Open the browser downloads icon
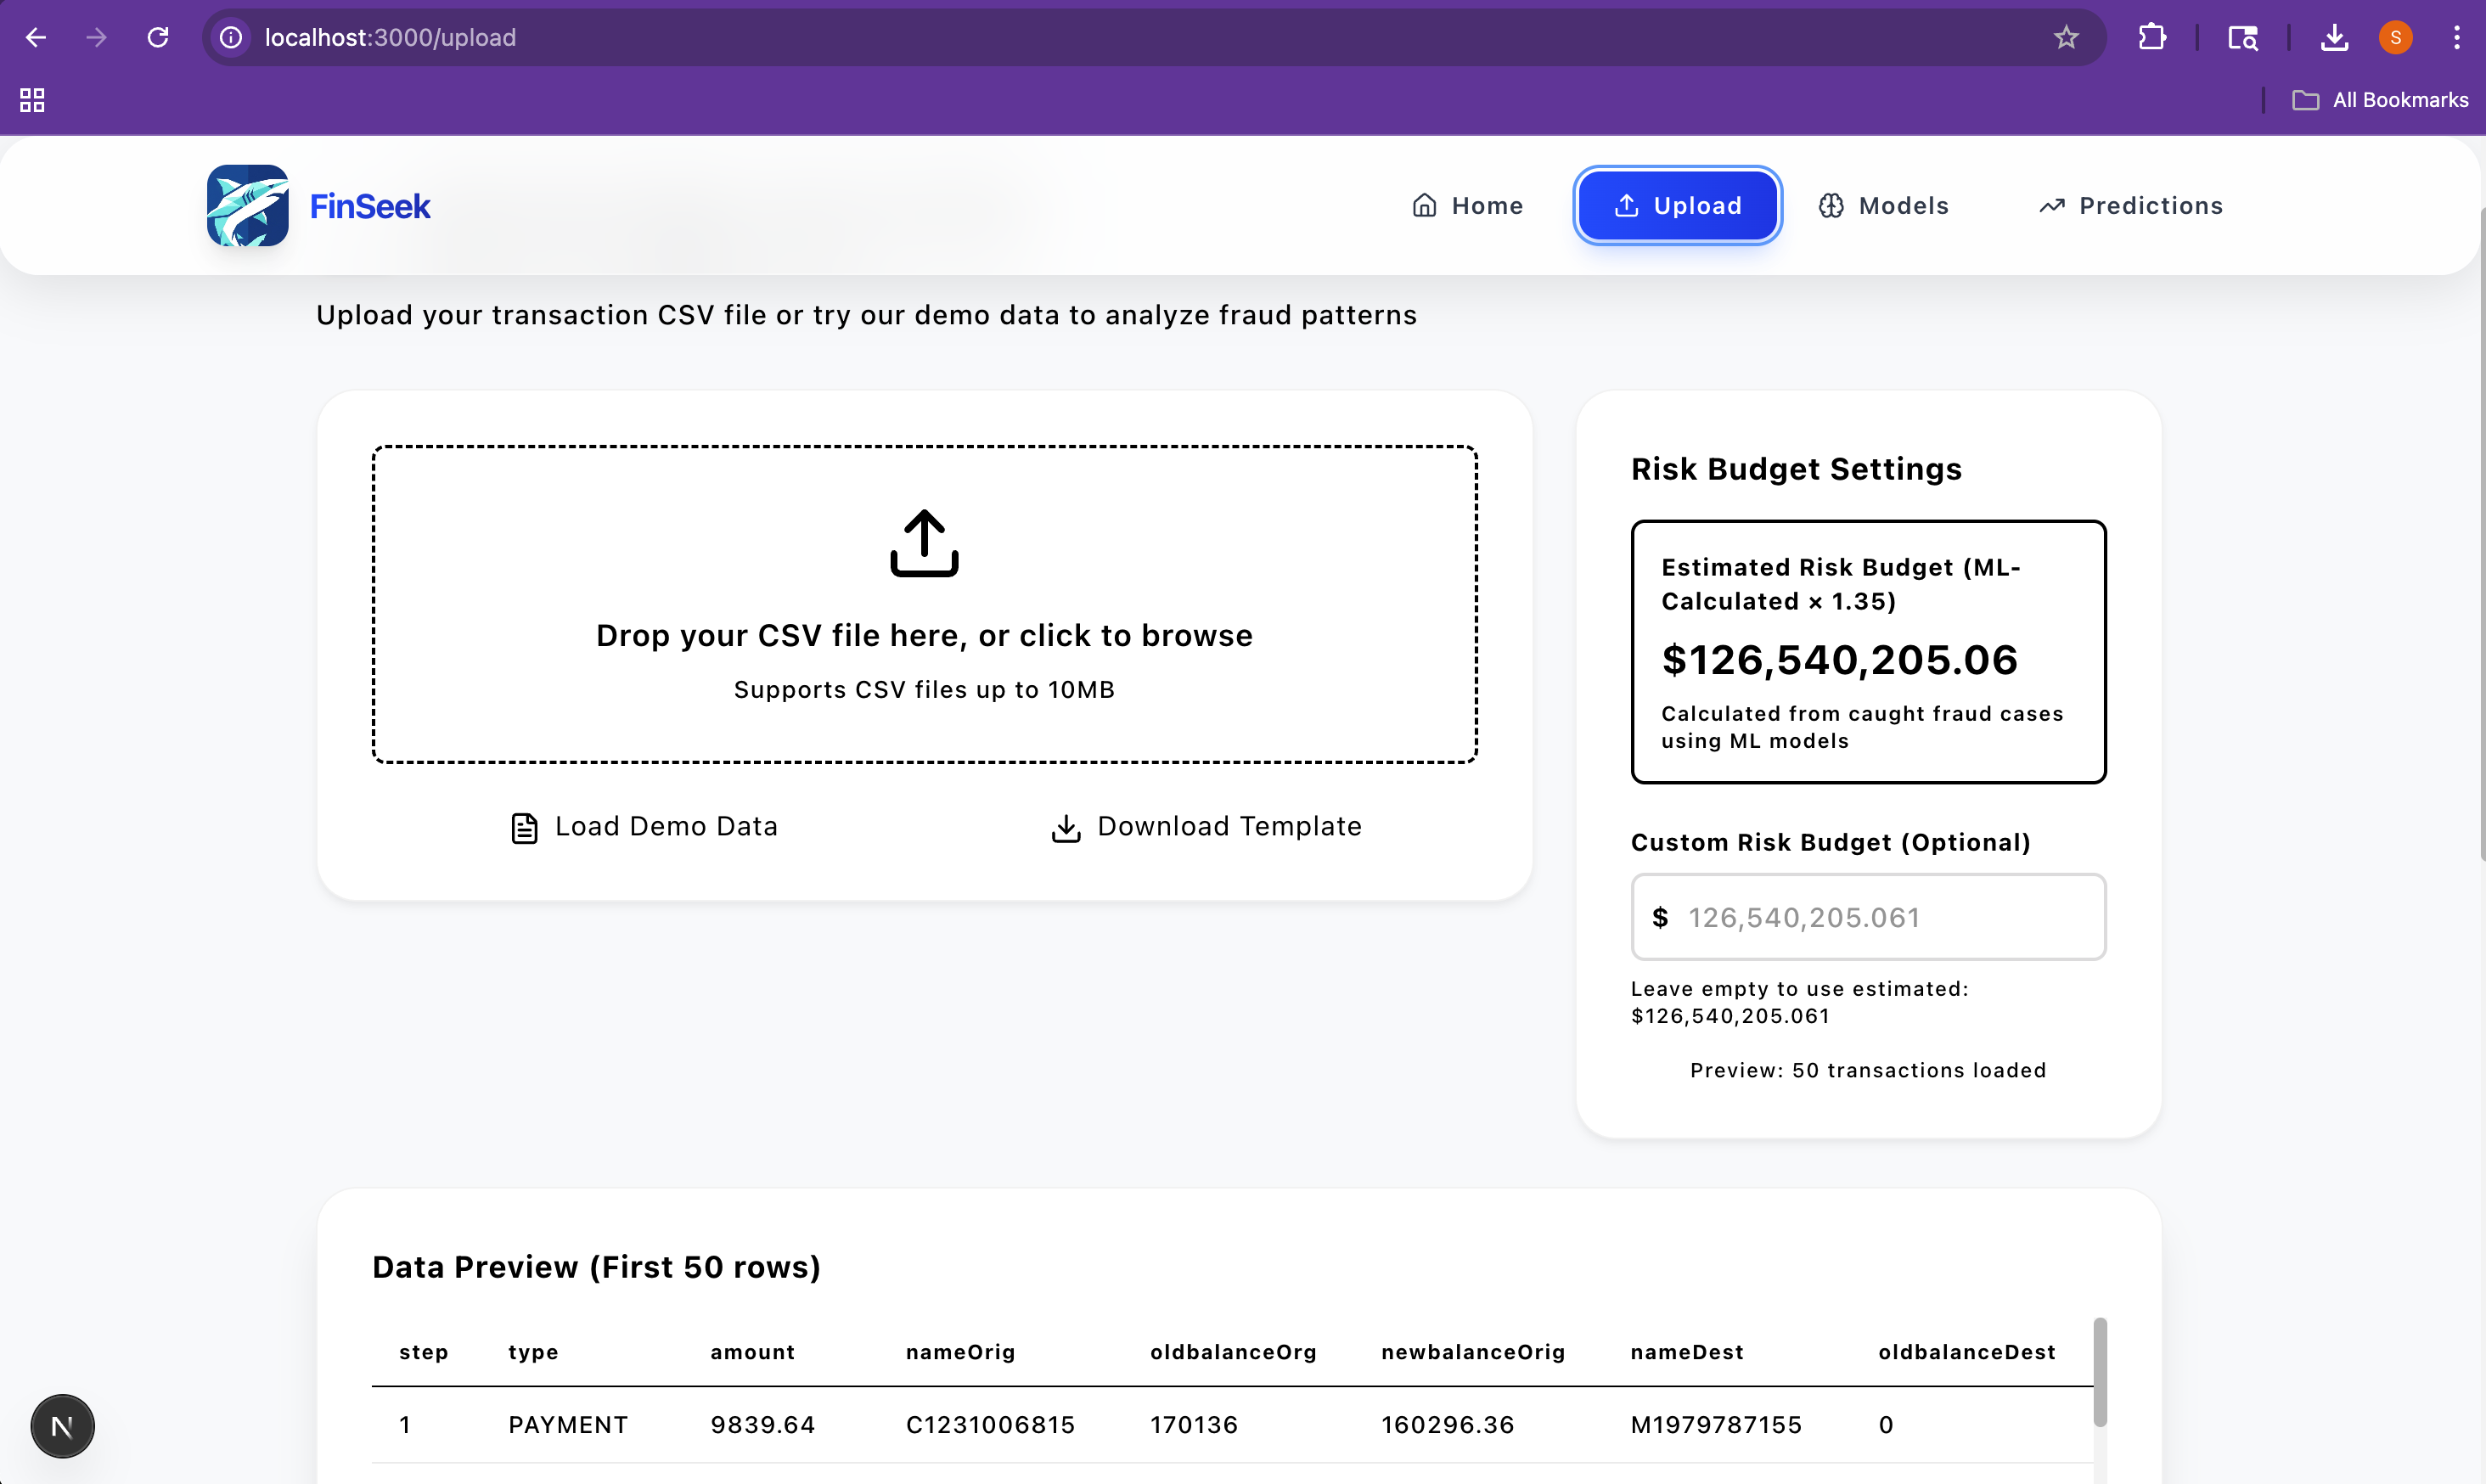Screen dimensions: 2486x1484 tap(2334, 38)
